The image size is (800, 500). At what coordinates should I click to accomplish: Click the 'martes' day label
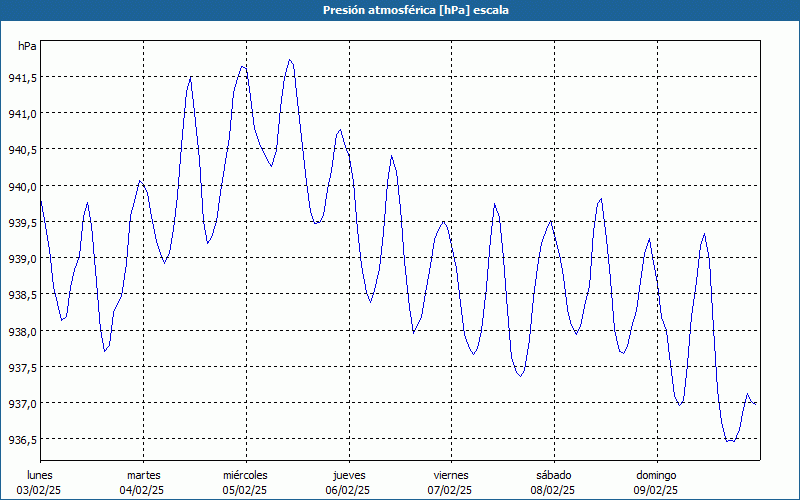click(x=143, y=475)
